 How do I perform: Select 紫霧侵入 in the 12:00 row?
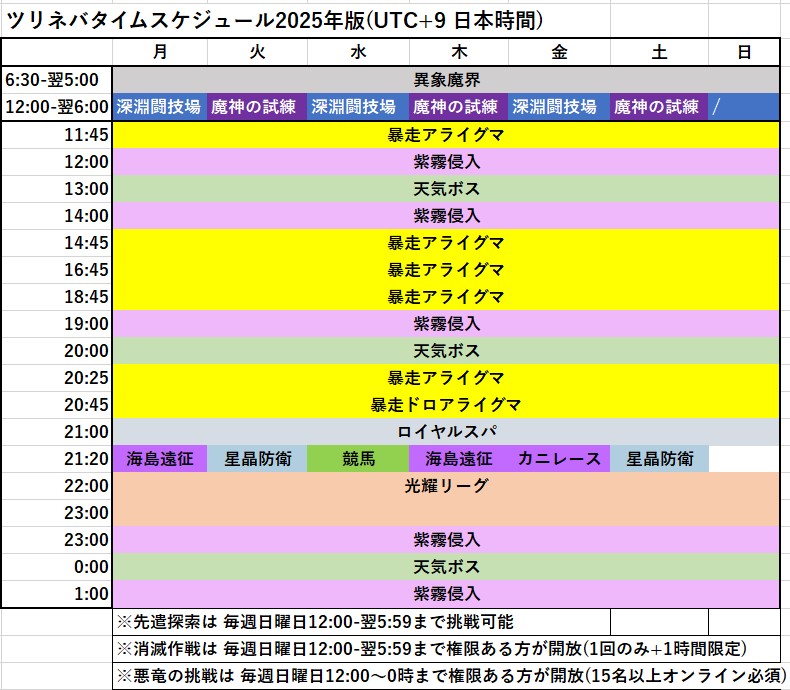click(x=446, y=162)
